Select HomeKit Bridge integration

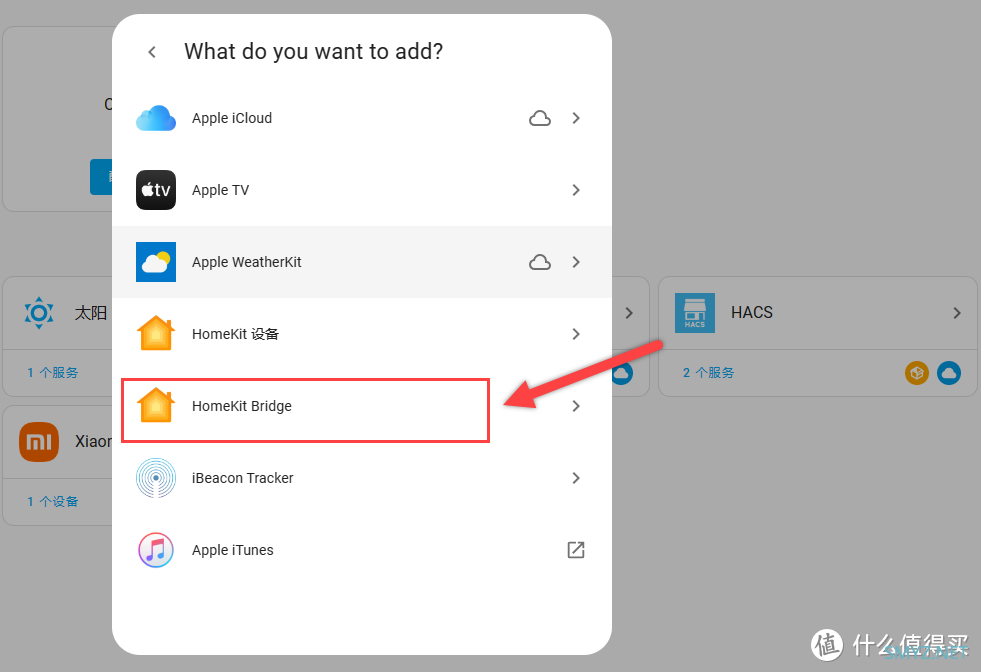pyautogui.click(x=362, y=406)
